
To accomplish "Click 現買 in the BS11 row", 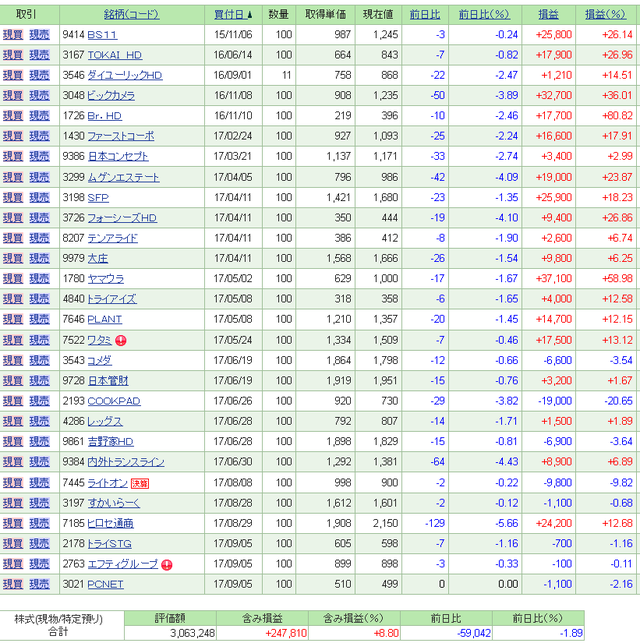I will click(13, 35).
